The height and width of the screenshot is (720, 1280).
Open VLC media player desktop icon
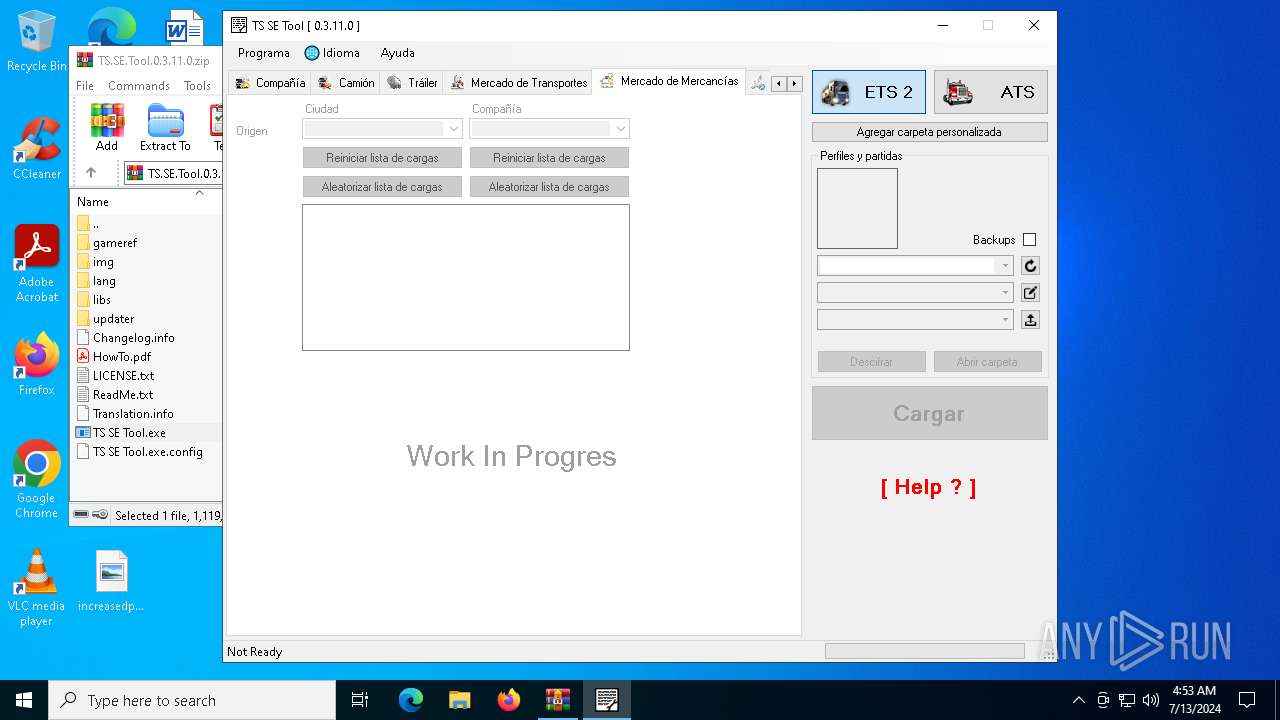37,588
